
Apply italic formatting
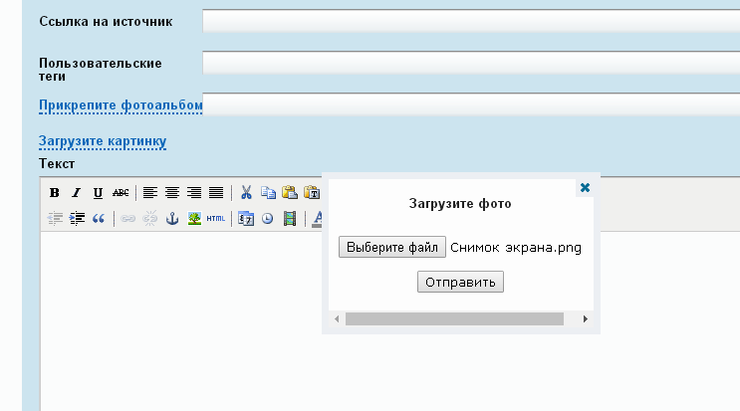76,193
